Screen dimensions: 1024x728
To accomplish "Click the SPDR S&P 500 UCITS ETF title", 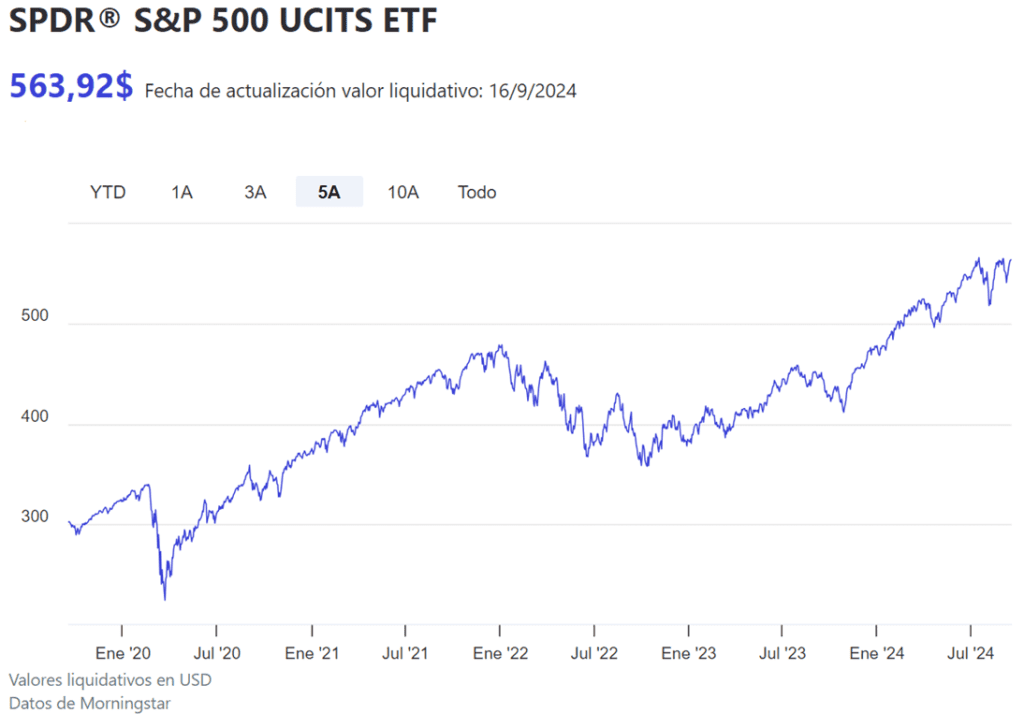I will (x=222, y=20).
